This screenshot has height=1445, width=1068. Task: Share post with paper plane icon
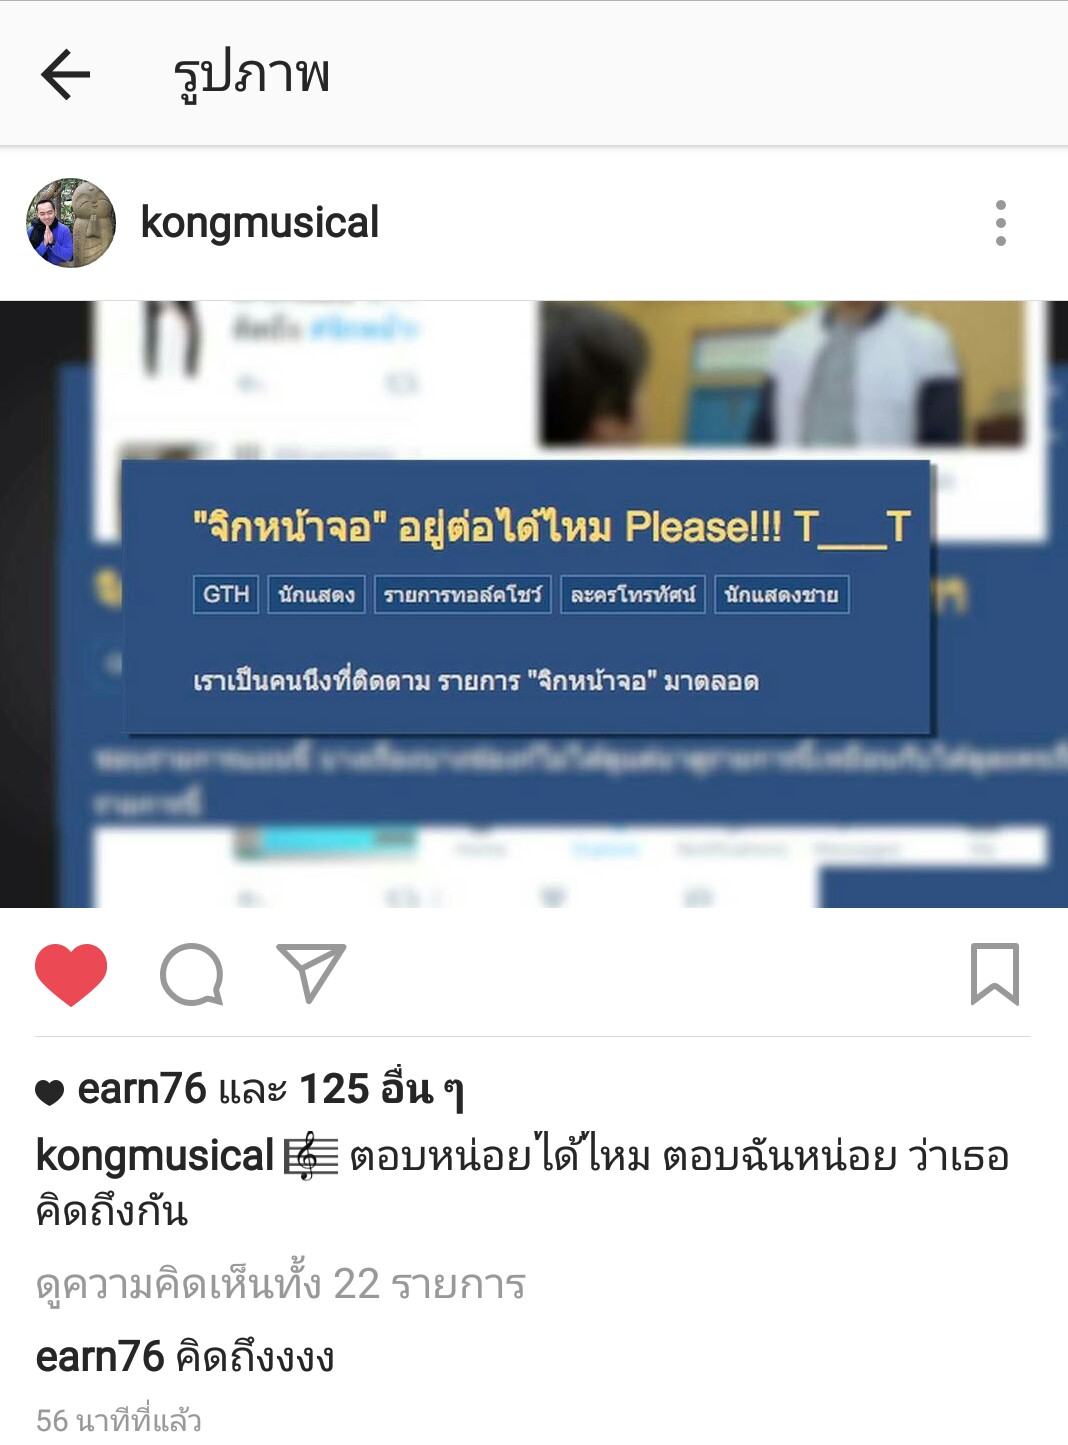tap(311, 973)
